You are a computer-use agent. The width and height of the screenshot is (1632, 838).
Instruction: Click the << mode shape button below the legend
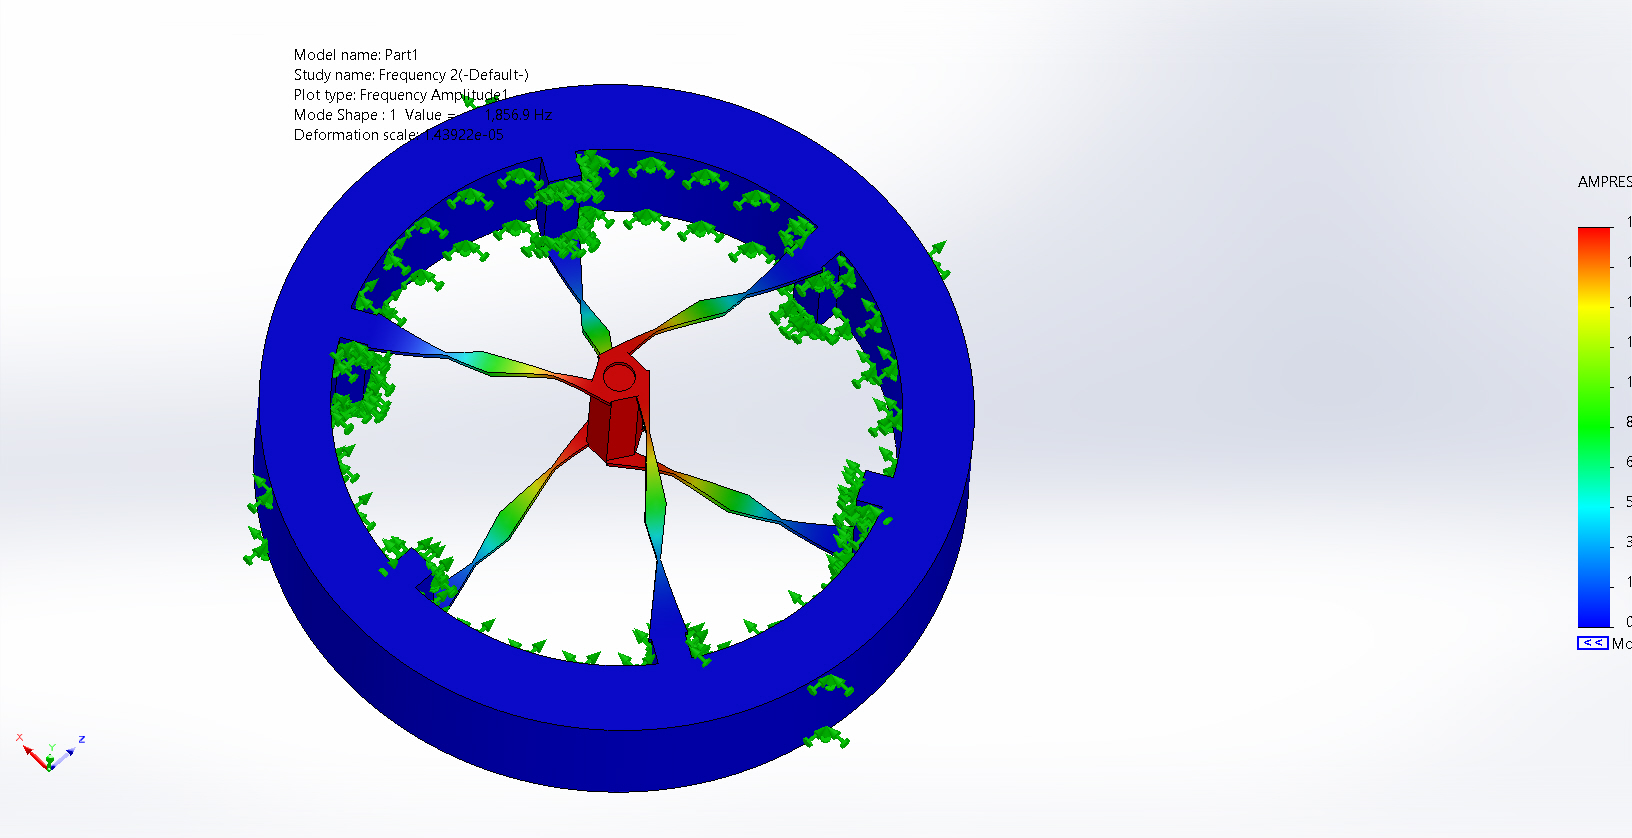(x=1592, y=643)
